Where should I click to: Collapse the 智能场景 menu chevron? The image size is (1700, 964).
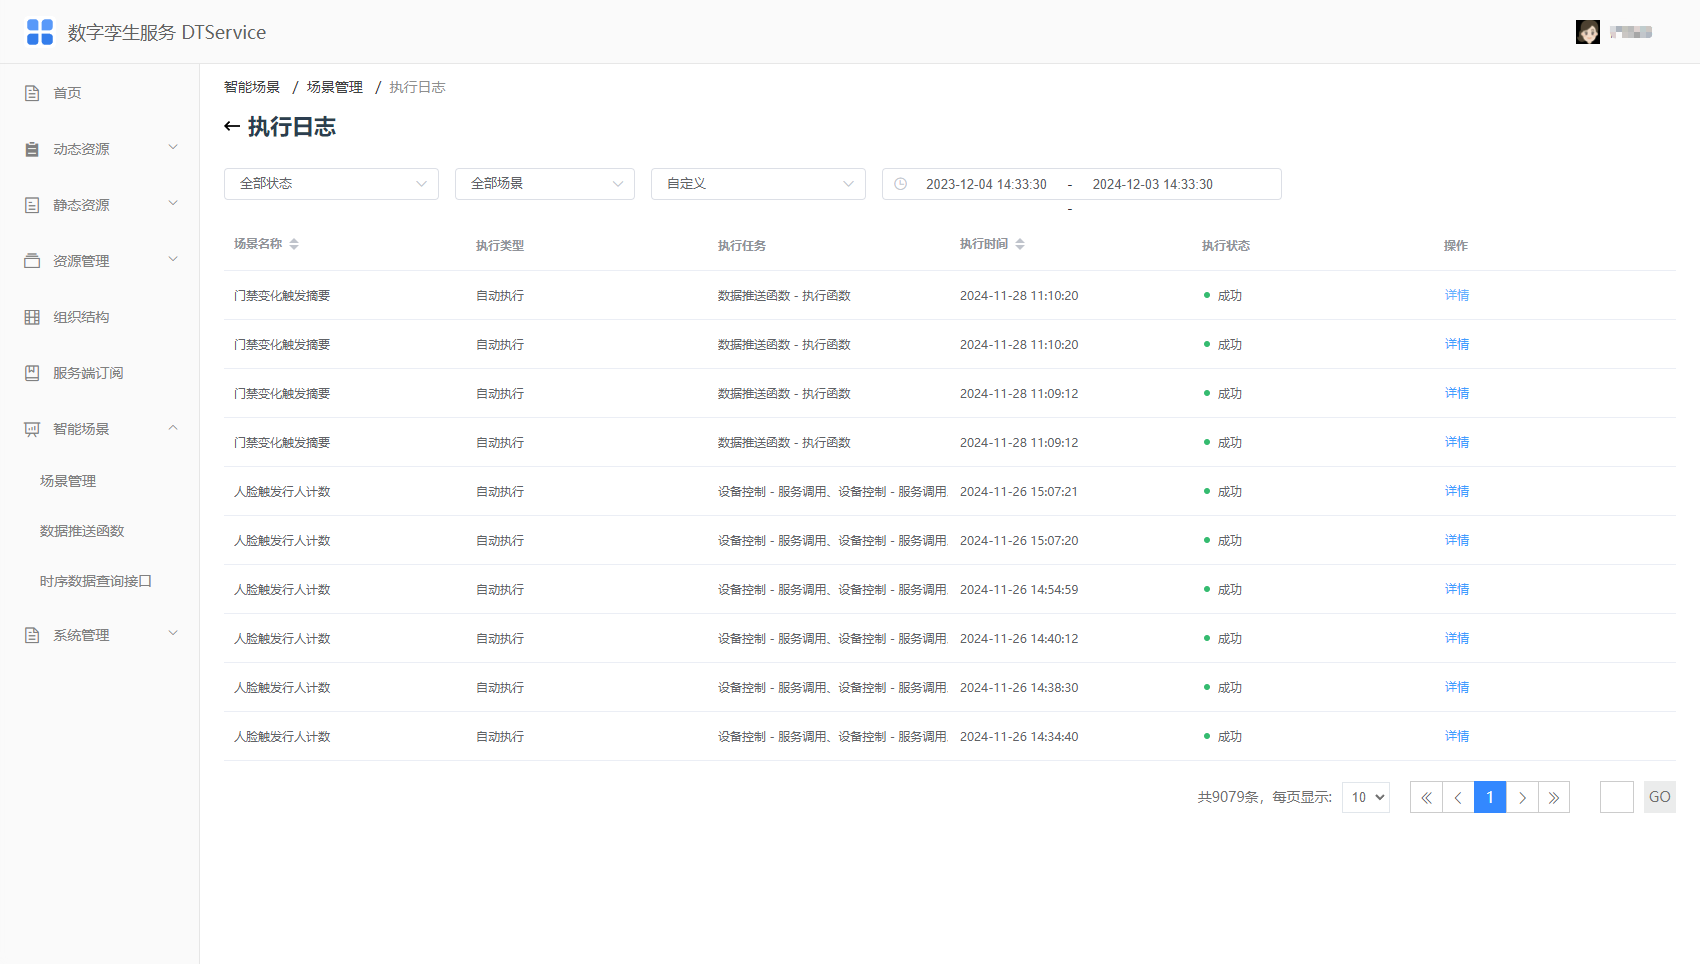click(173, 428)
